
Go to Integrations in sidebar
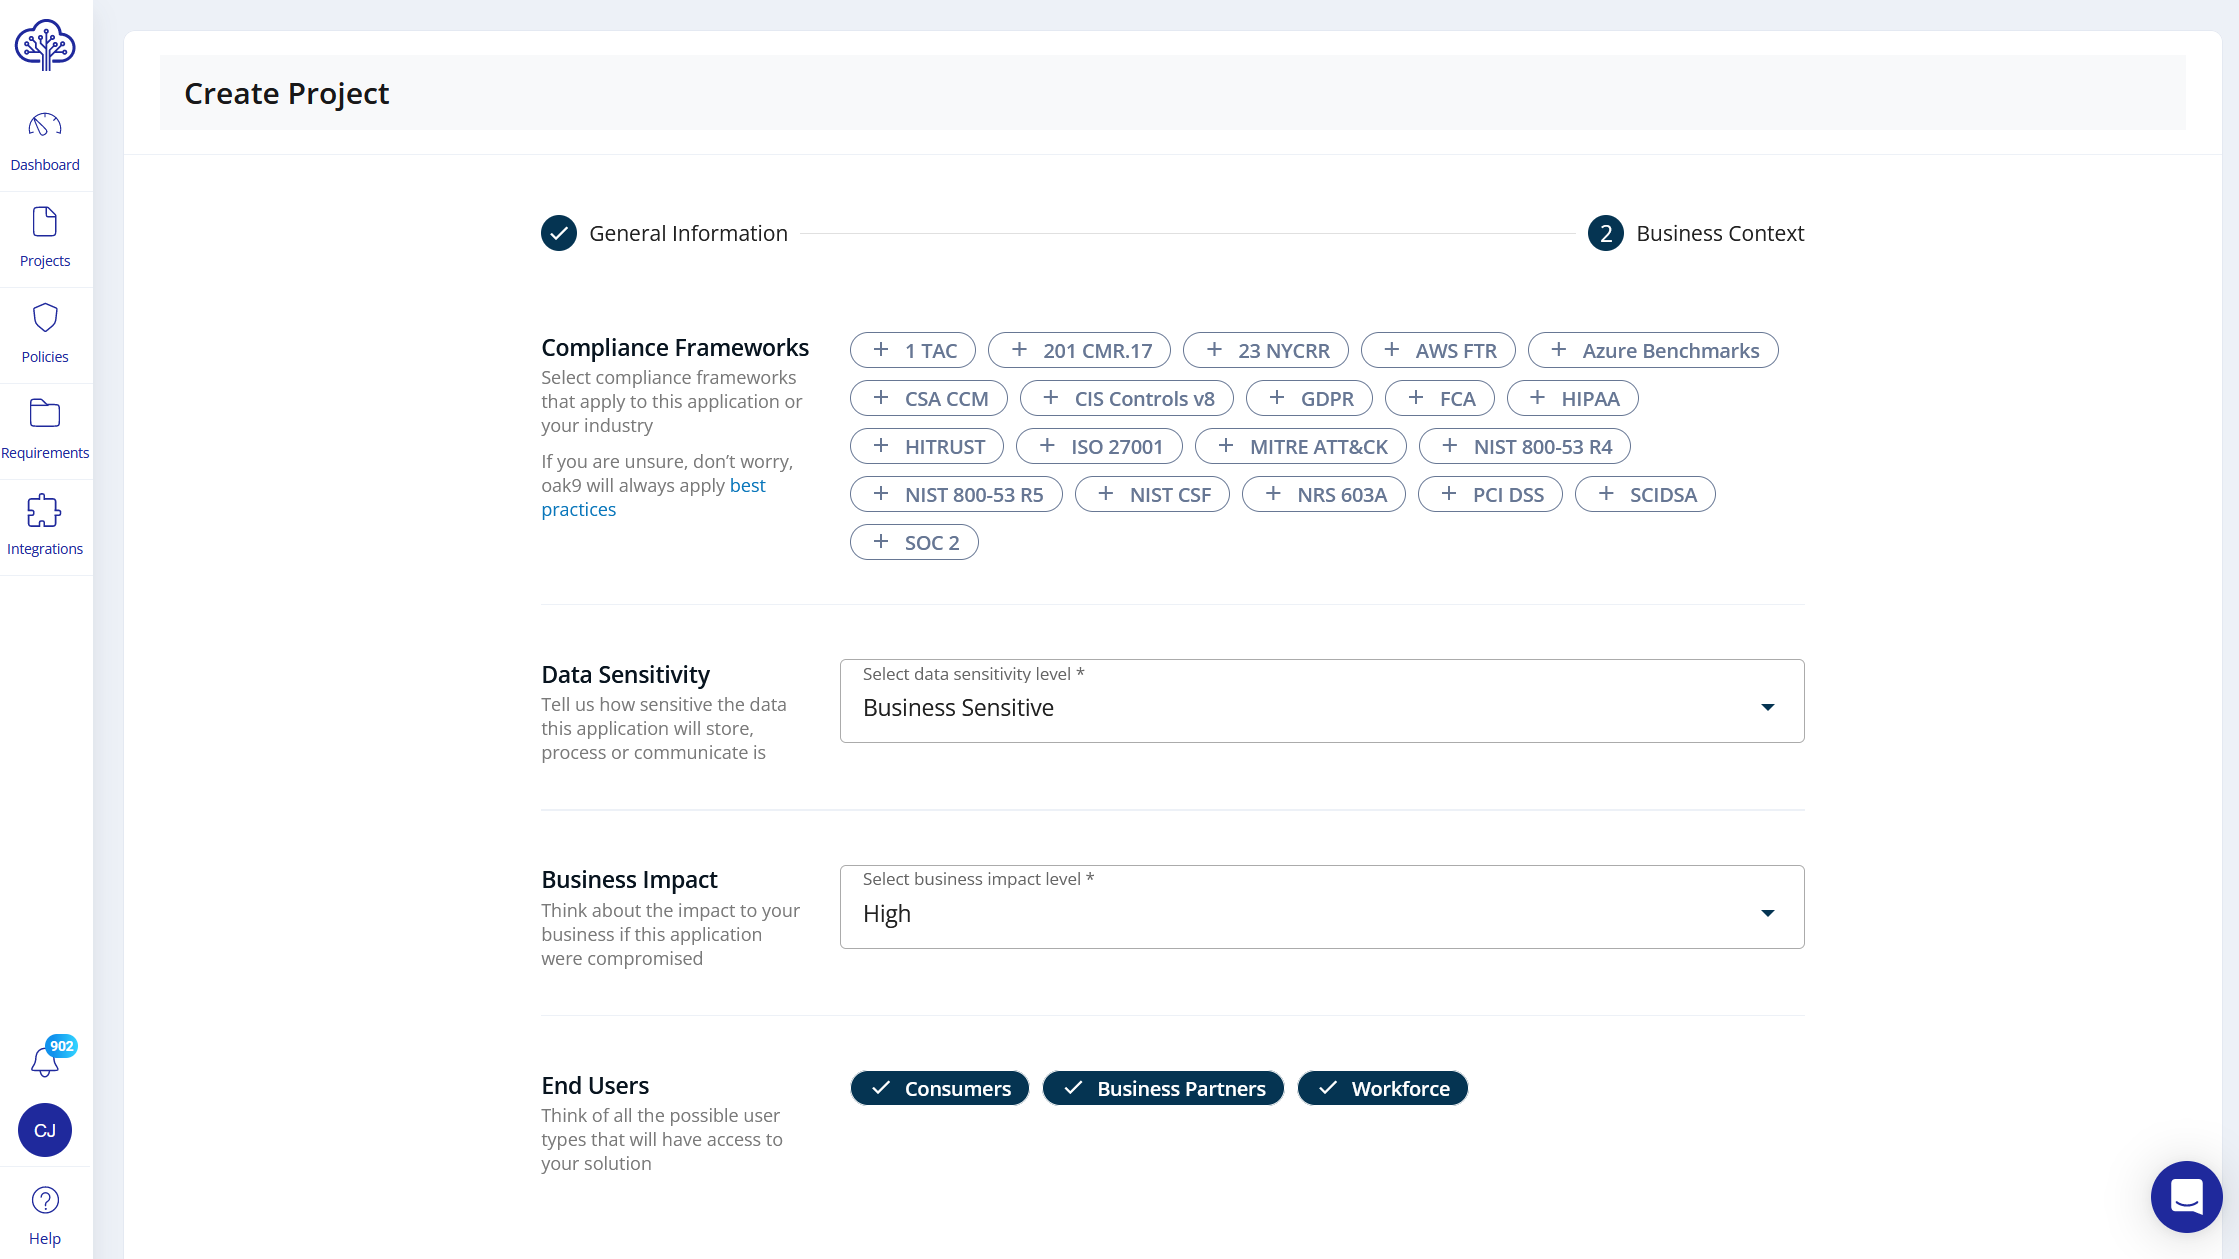tap(45, 549)
